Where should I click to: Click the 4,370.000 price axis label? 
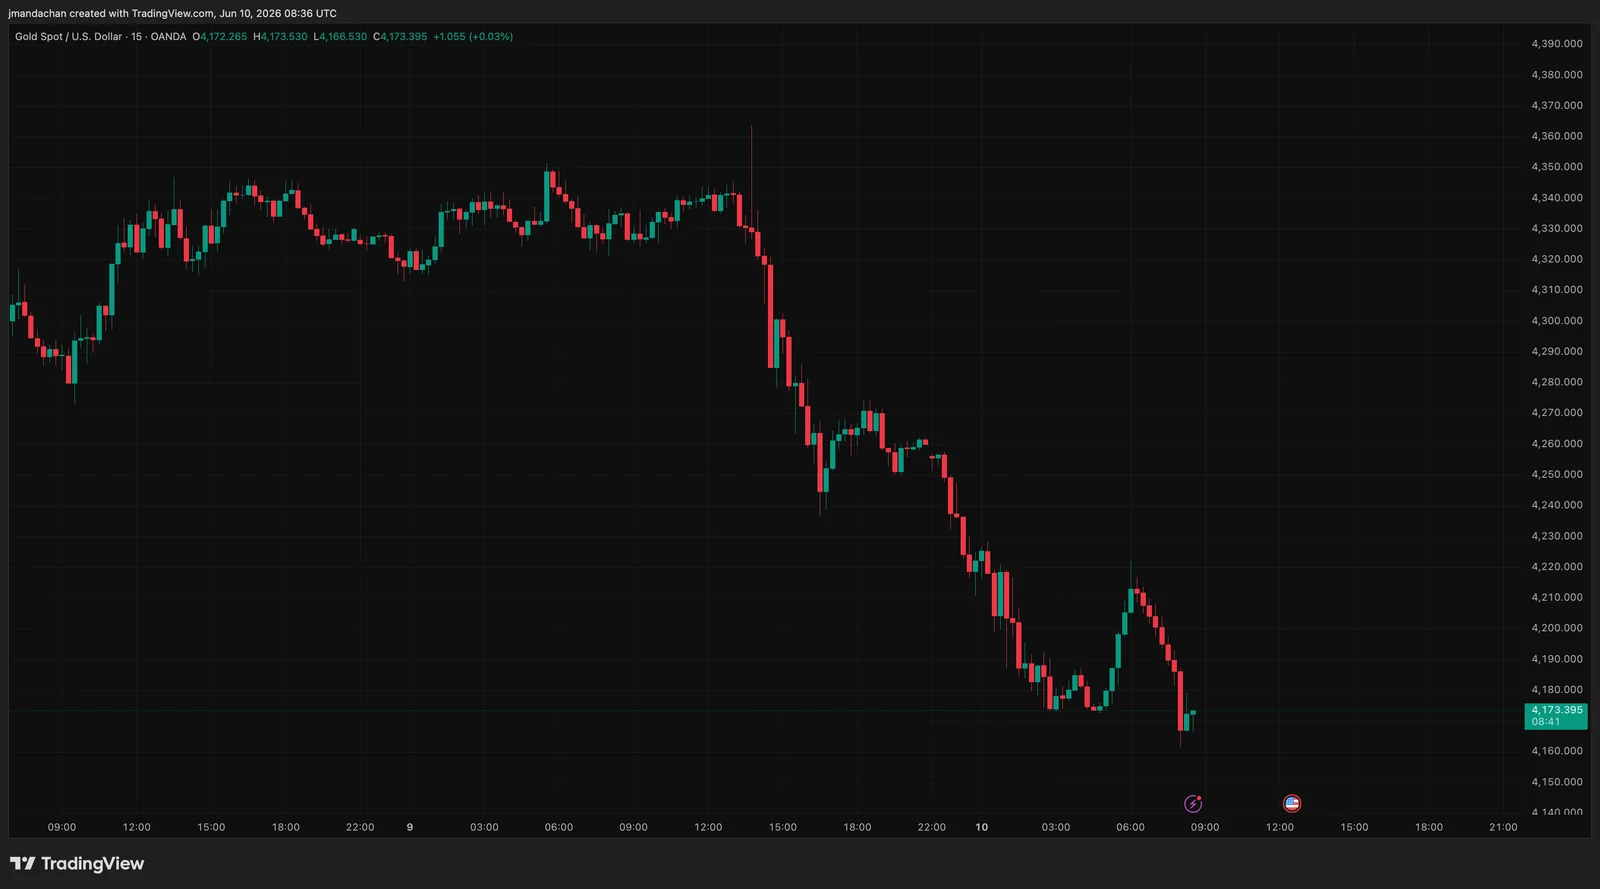pos(1557,105)
